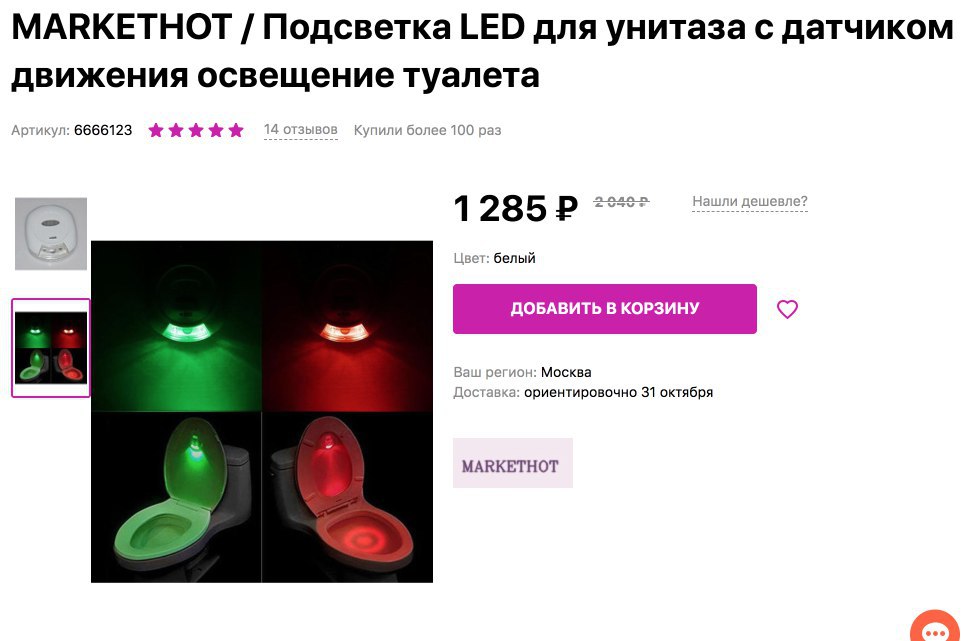Select the green and red toilet thumbnail
Screen dimensions: 965x641
pyautogui.click(x=51, y=348)
